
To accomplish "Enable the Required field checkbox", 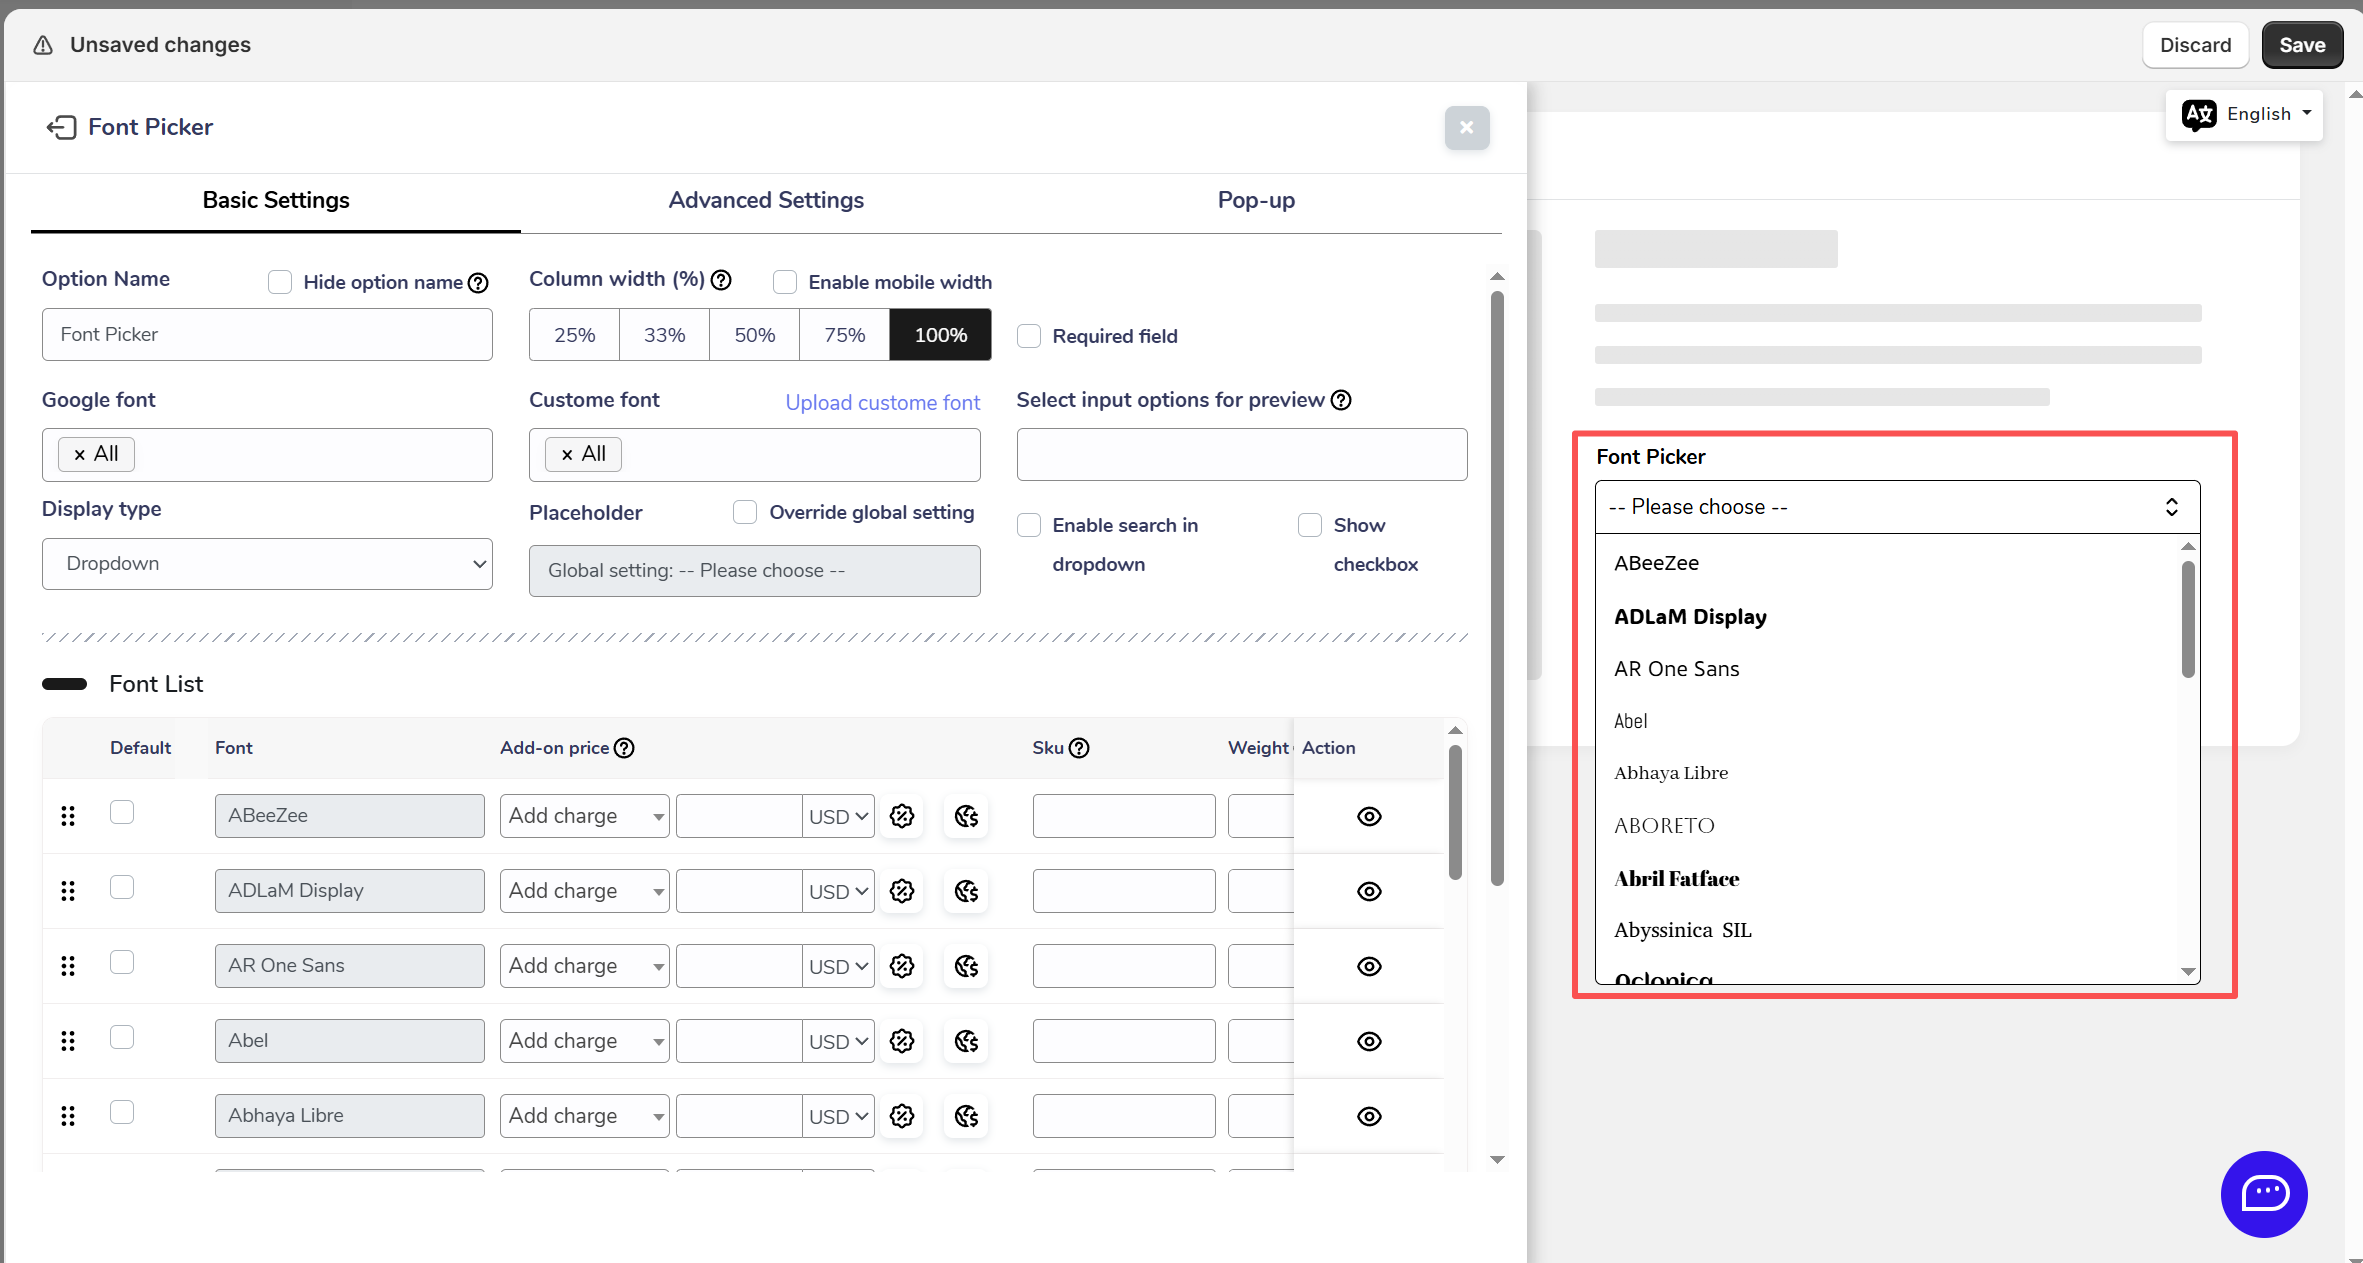I will (x=1029, y=336).
